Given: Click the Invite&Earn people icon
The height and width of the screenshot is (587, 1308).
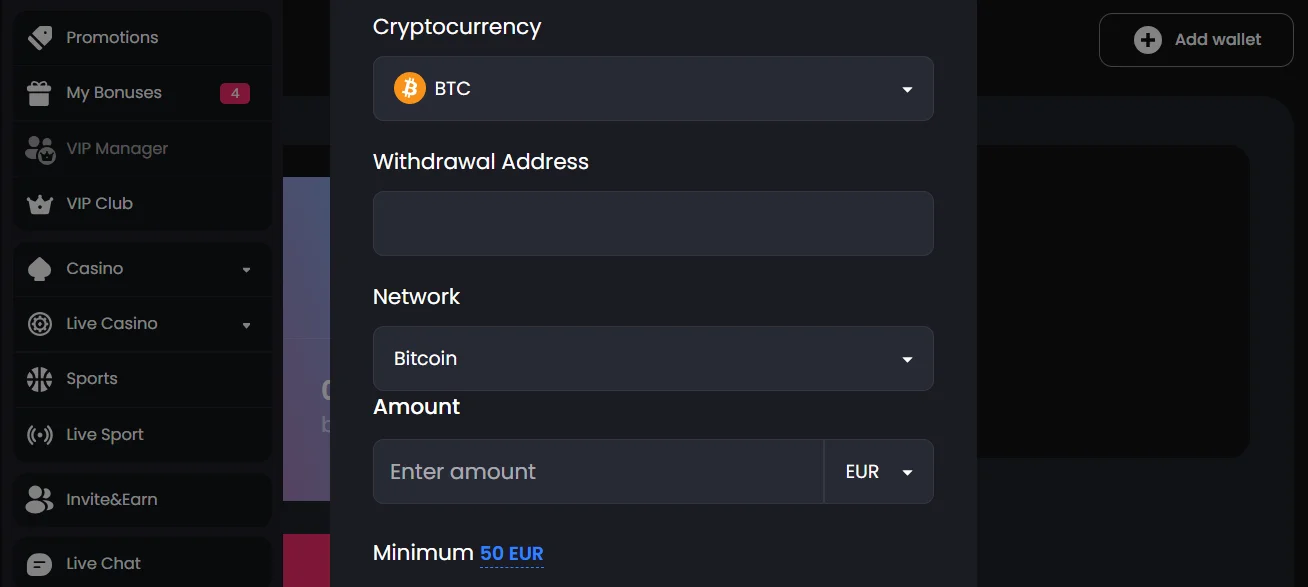Looking at the screenshot, I should pos(40,500).
